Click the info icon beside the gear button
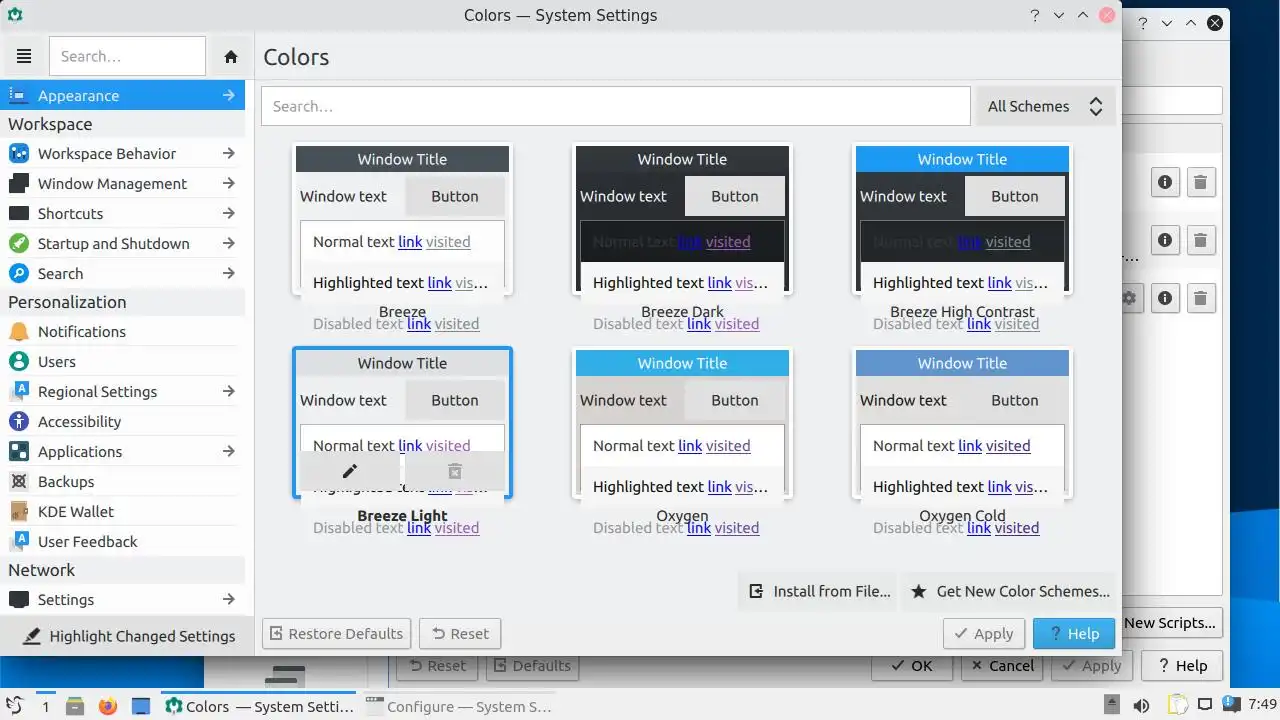This screenshot has height=720, width=1280. [x=1165, y=298]
